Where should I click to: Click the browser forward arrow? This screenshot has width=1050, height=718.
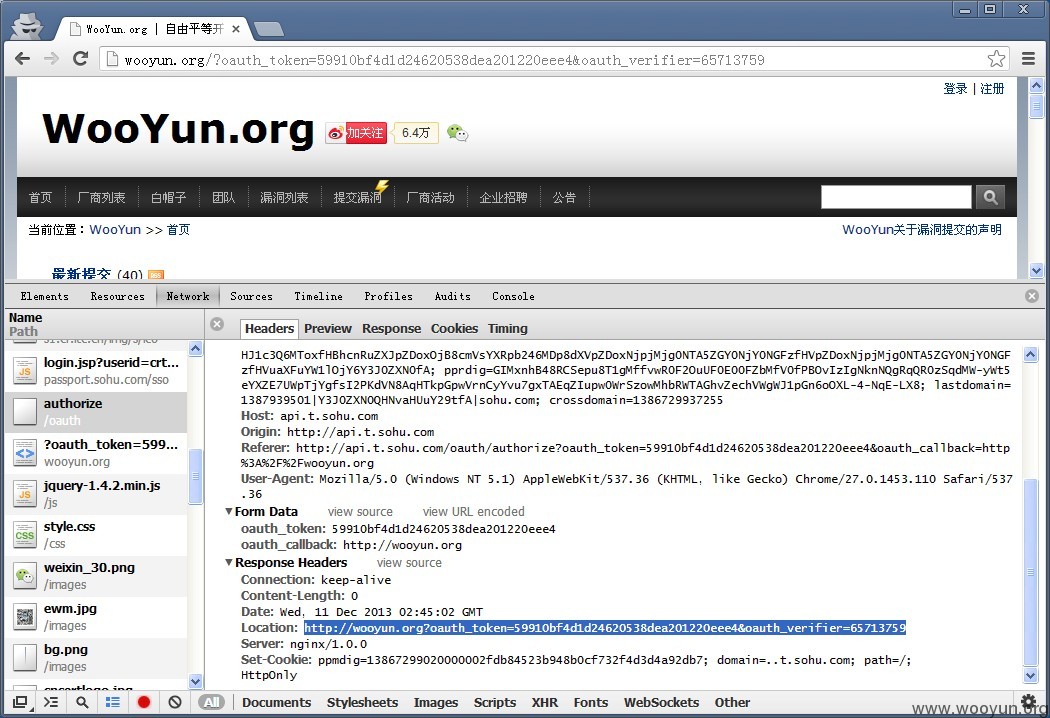pos(52,59)
